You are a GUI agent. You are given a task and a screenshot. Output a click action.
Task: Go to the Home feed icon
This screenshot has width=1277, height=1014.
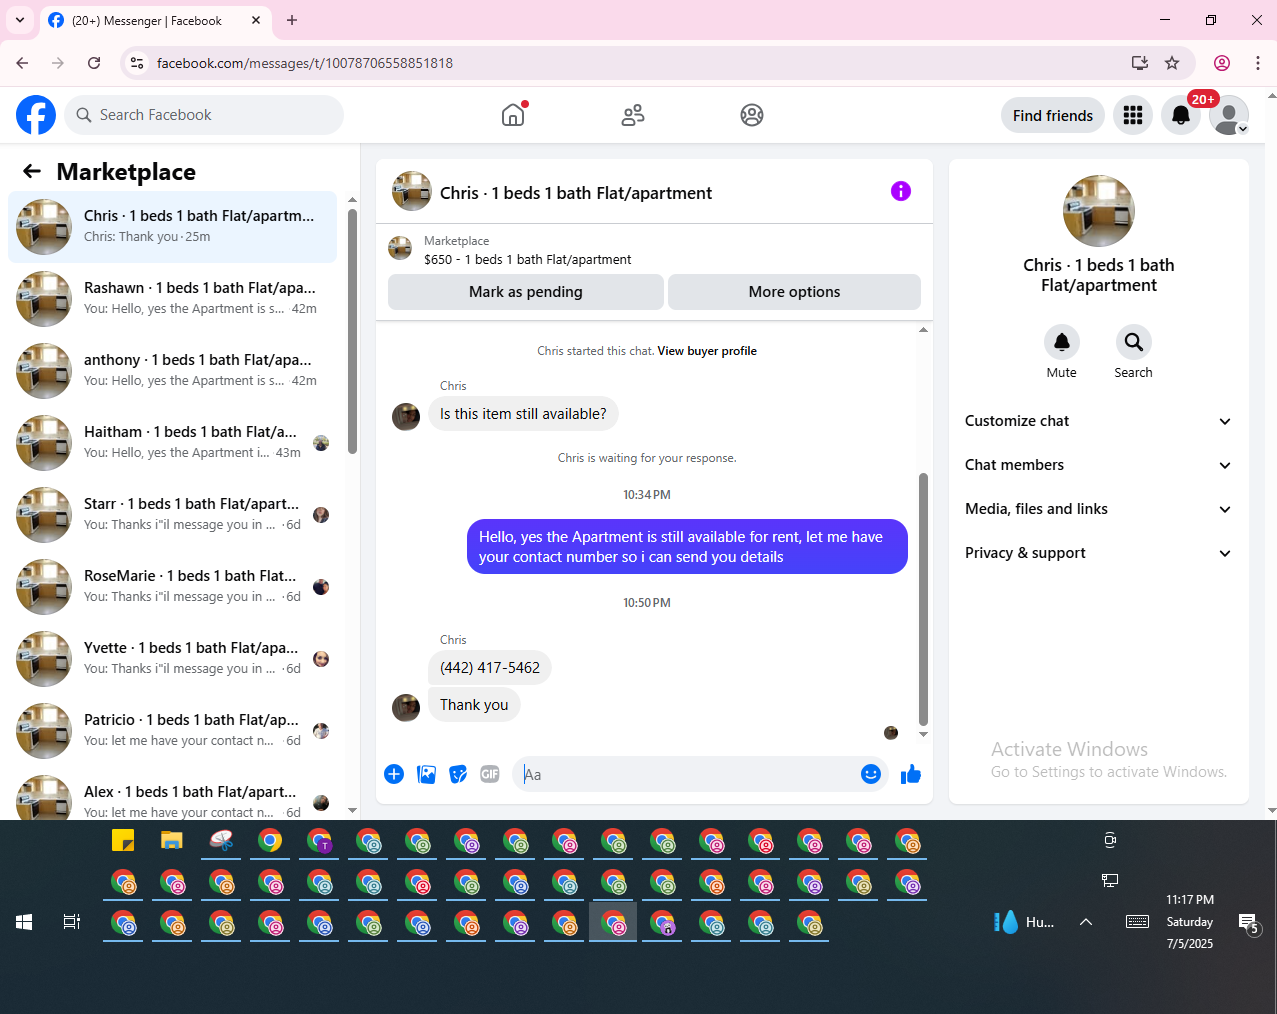513,115
